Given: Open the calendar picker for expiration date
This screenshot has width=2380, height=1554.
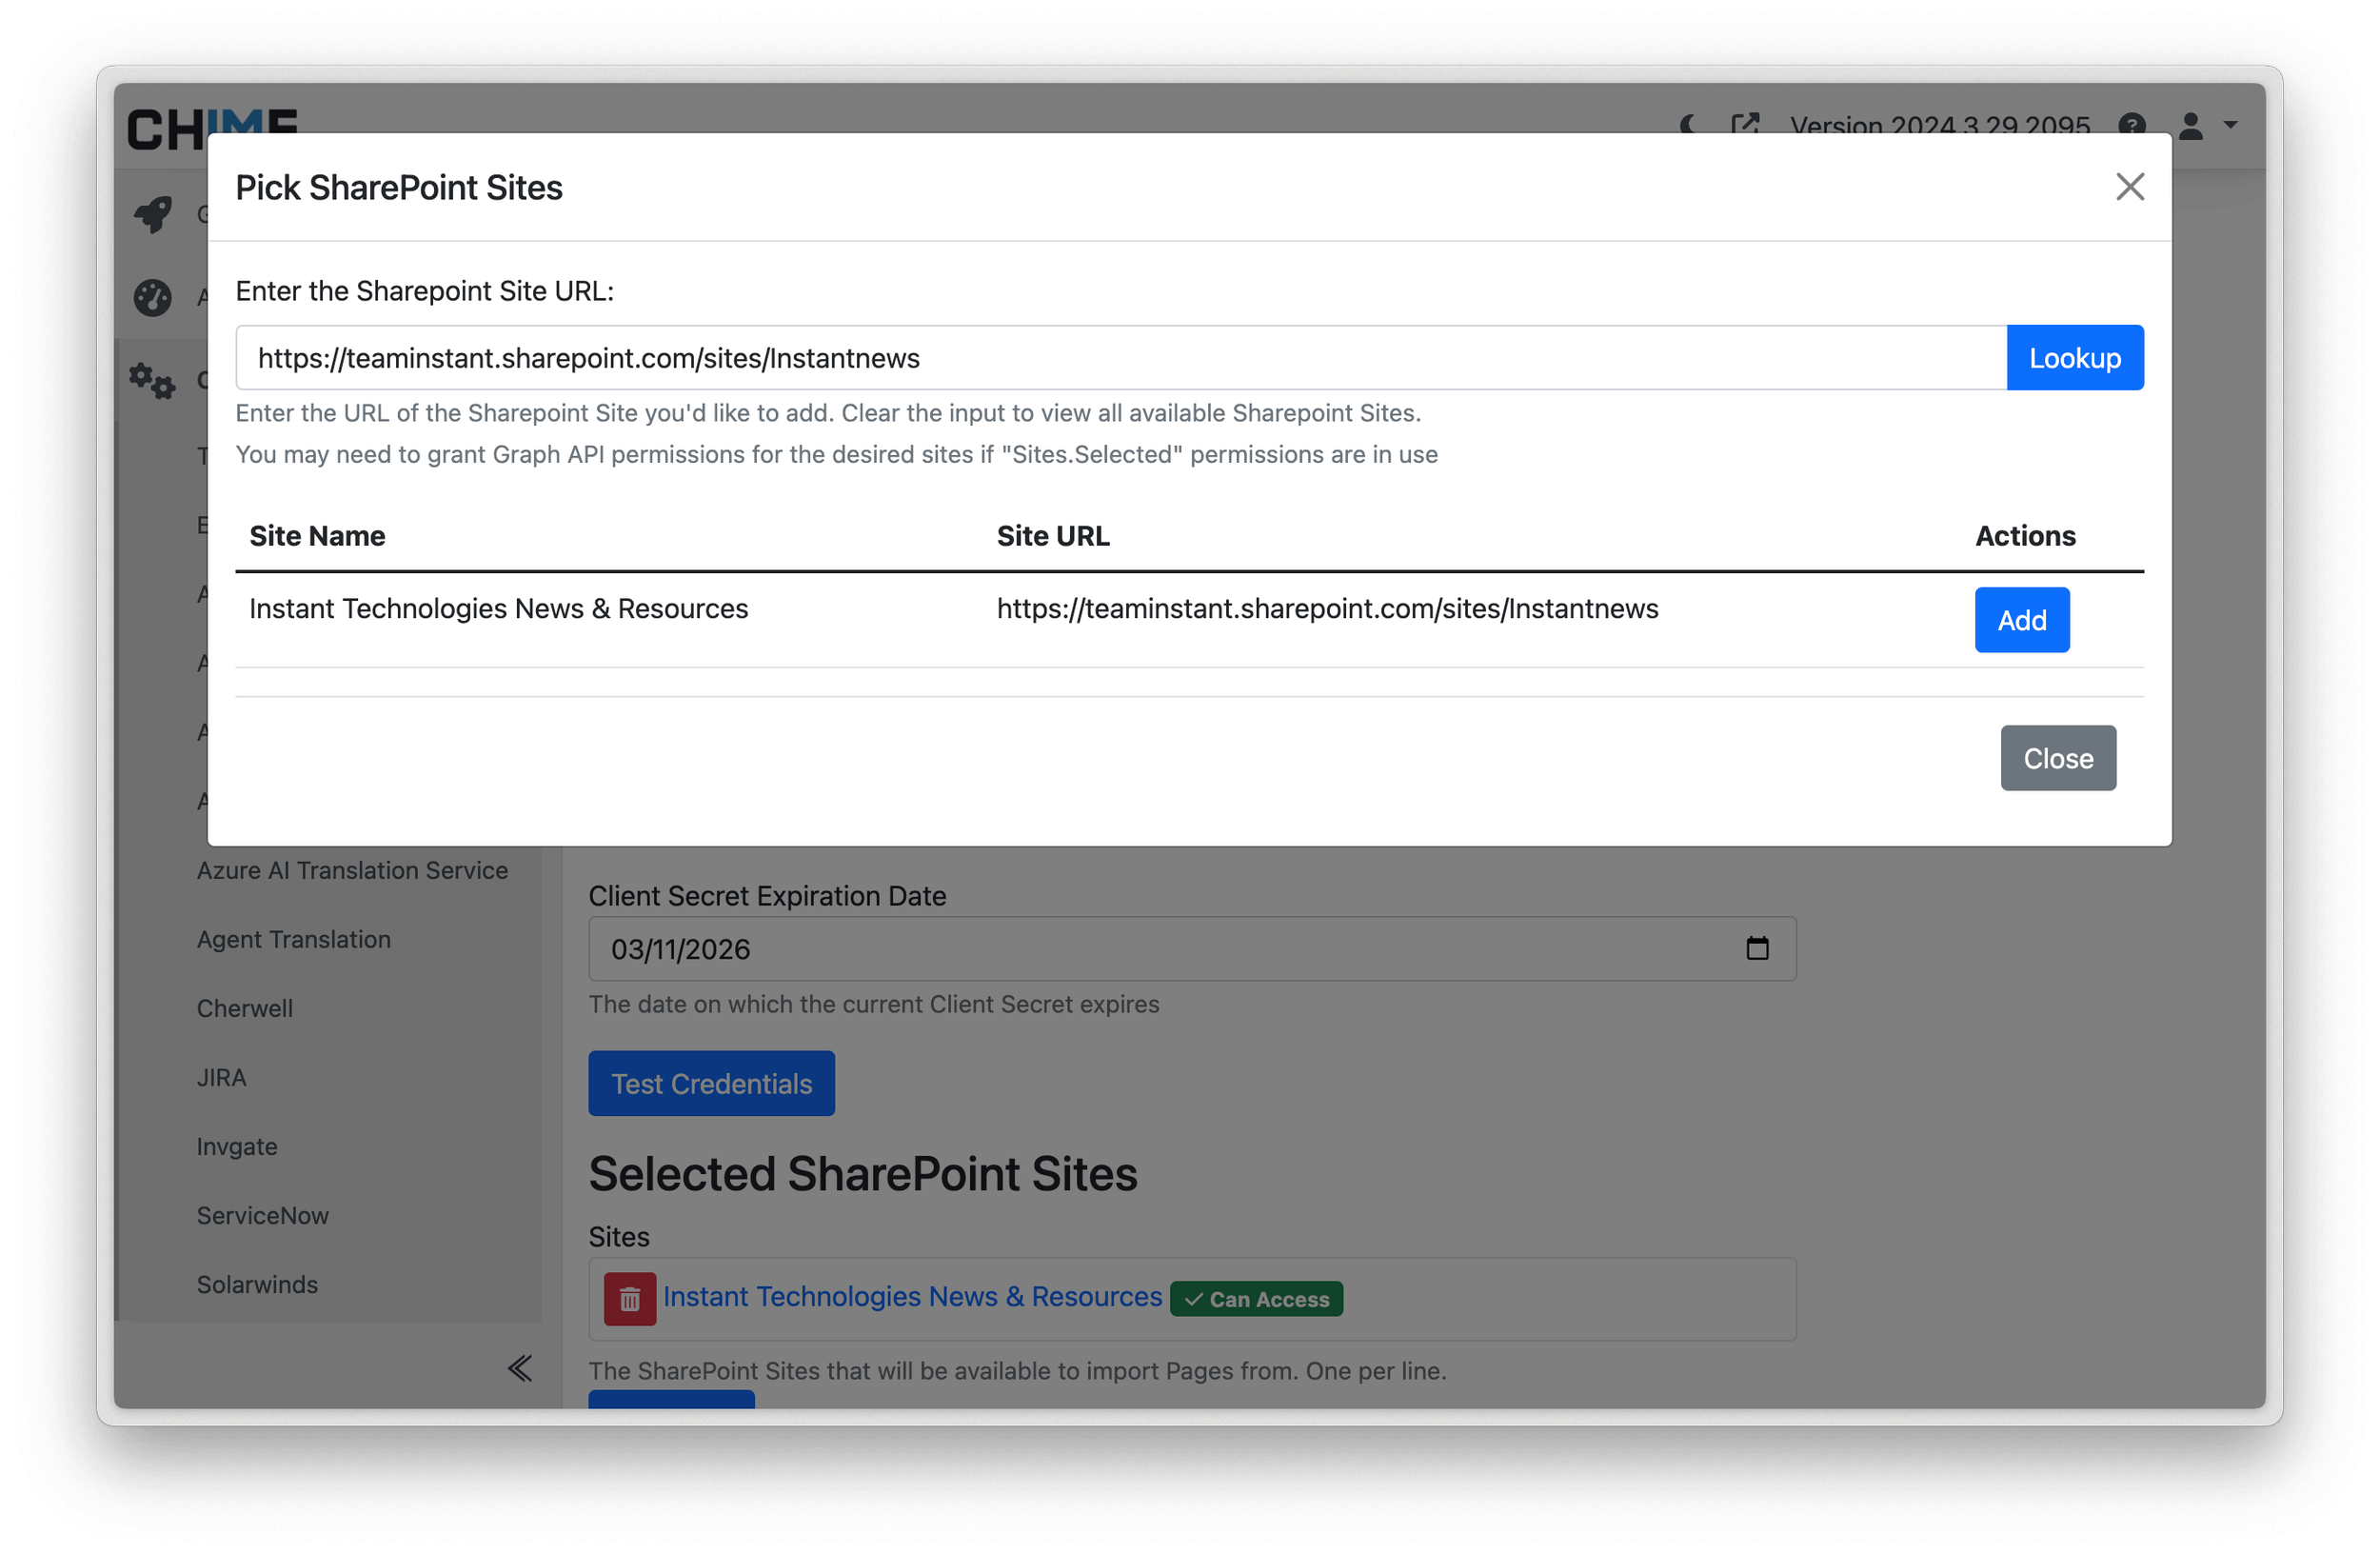Looking at the screenshot, I should [x=1757, y=948].
